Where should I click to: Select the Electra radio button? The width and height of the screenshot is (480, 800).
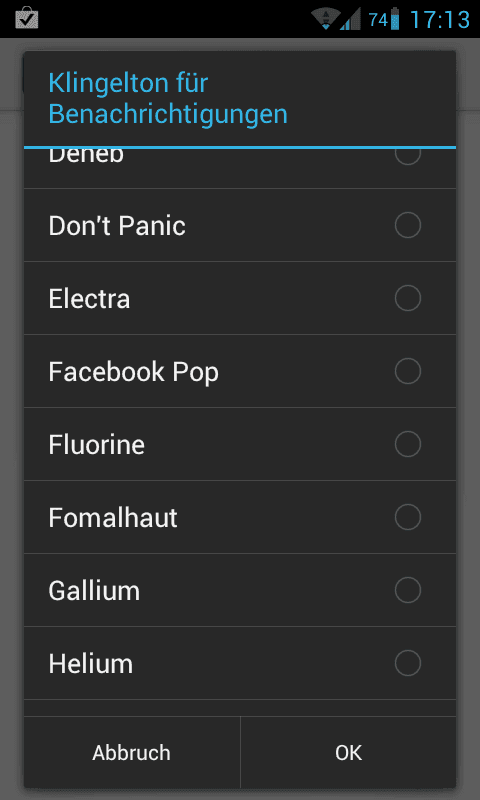[408, 298]
